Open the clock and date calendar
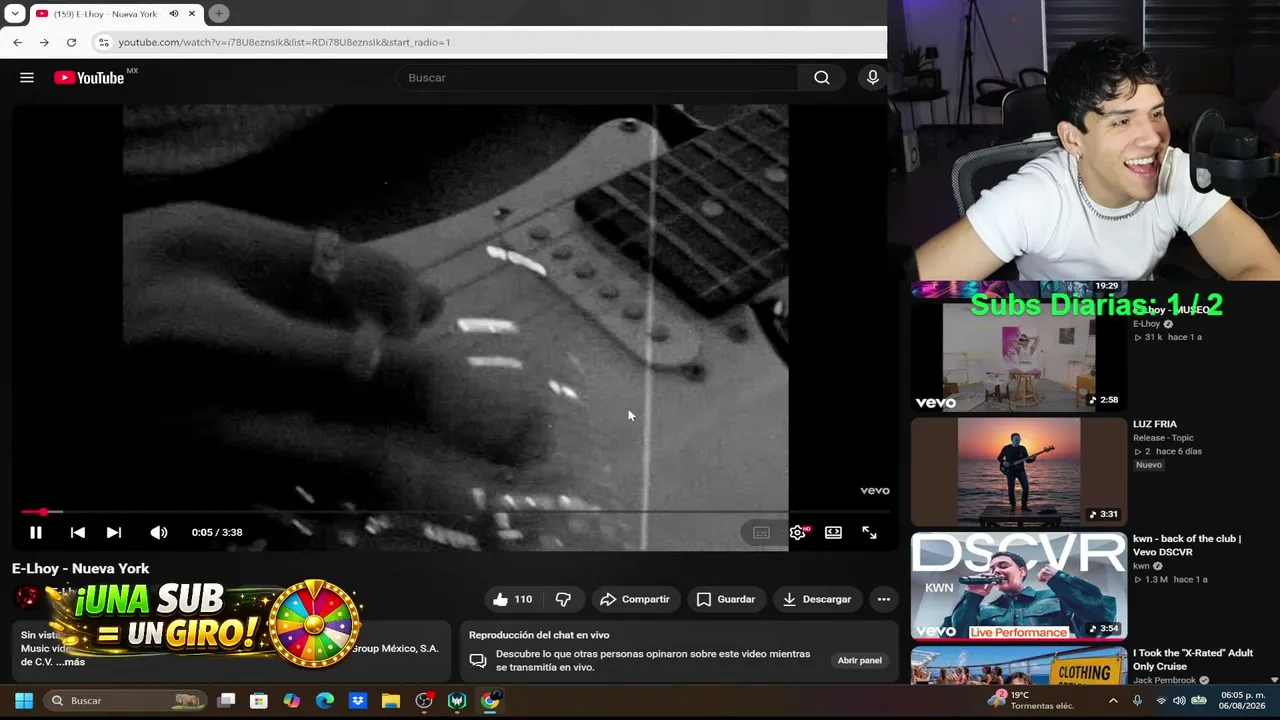Image resolution: width=1280 pixels, height=720 pixels. click(1241, 700)
